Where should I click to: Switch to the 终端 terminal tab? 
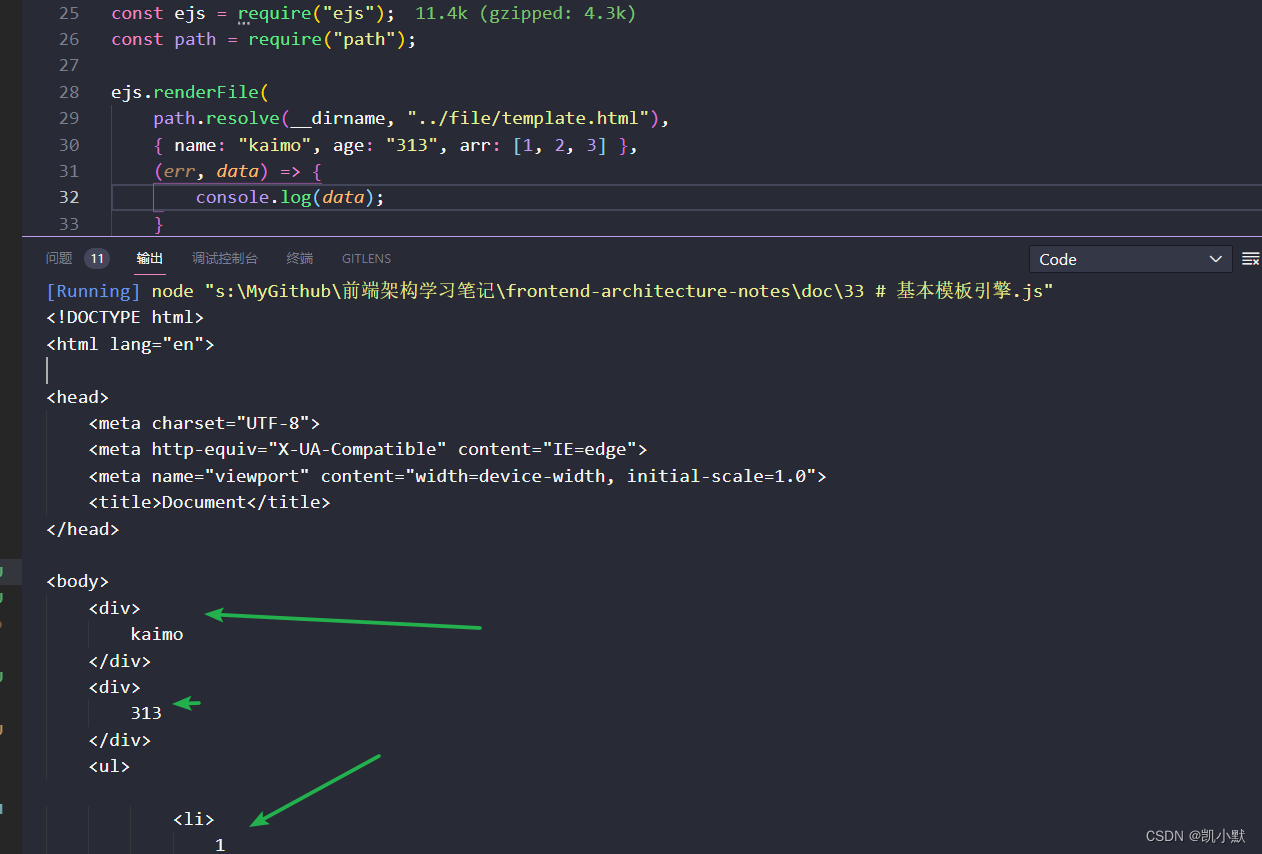[300, 258]
